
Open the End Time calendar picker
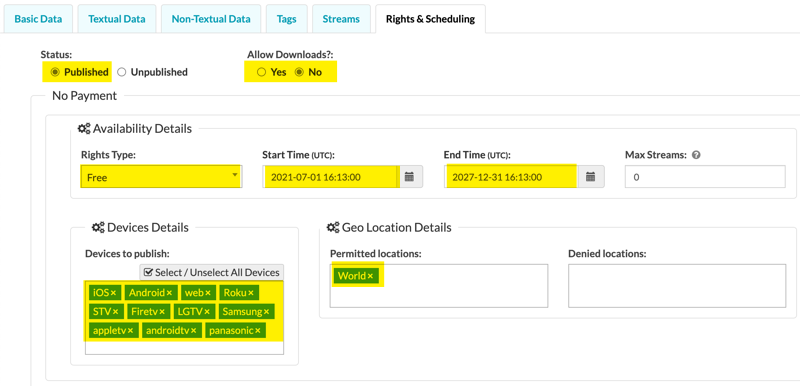tap(591, 177)
